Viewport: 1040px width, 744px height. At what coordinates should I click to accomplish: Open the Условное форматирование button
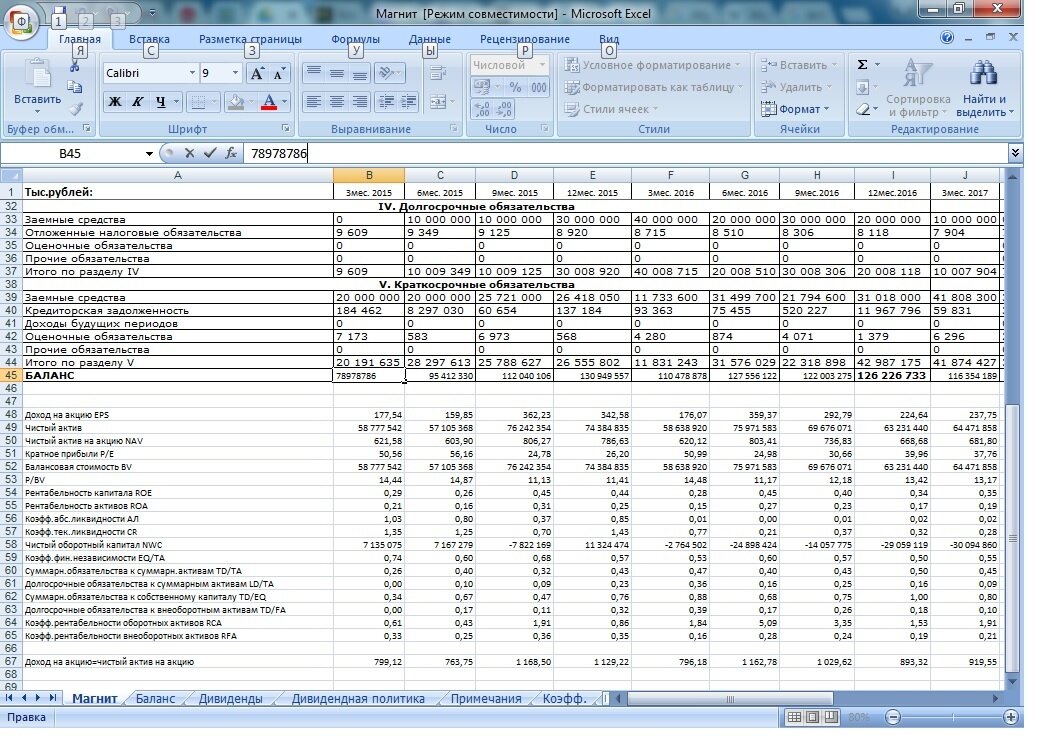click(654, 65)
